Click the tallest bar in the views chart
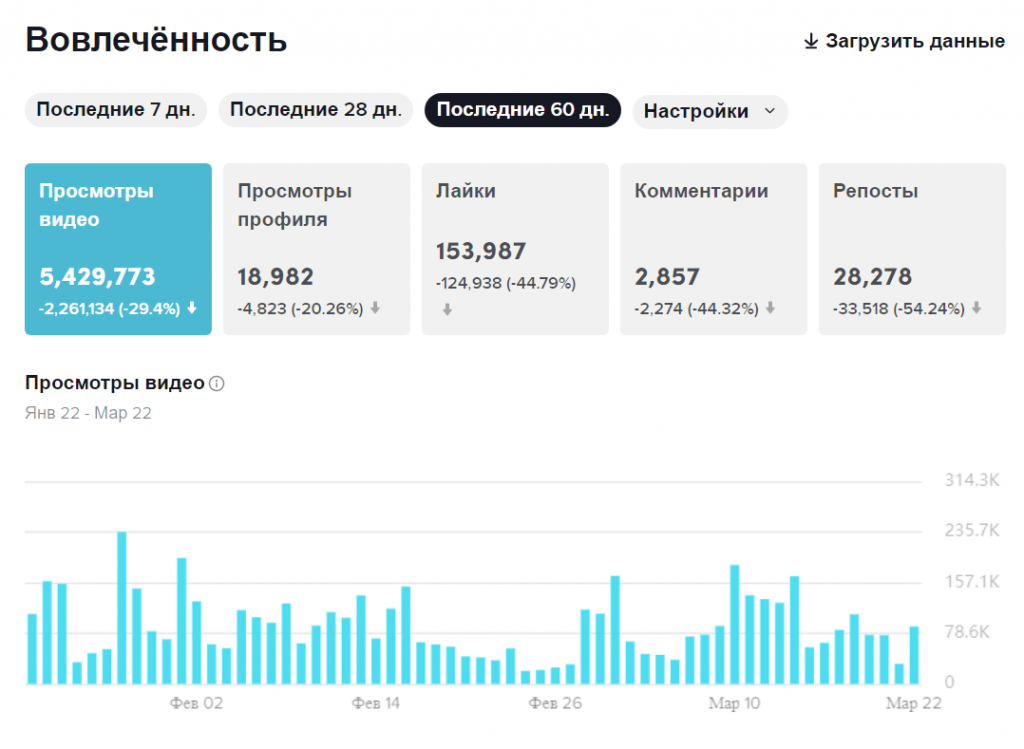The height and width of the screenshot is (749, 1024). 122,608
